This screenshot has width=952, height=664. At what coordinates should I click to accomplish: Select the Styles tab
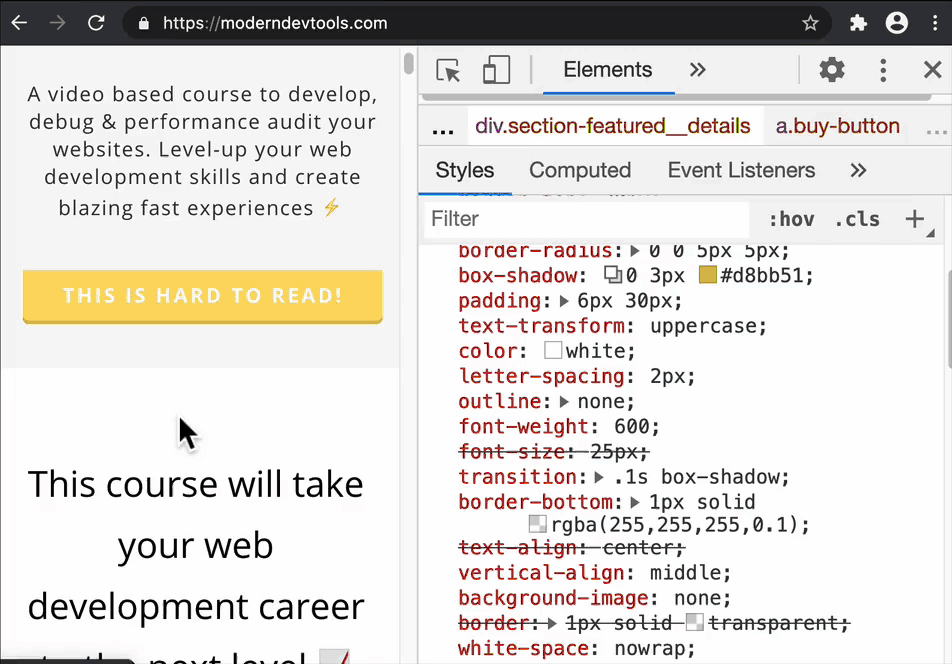coord(464,171)
